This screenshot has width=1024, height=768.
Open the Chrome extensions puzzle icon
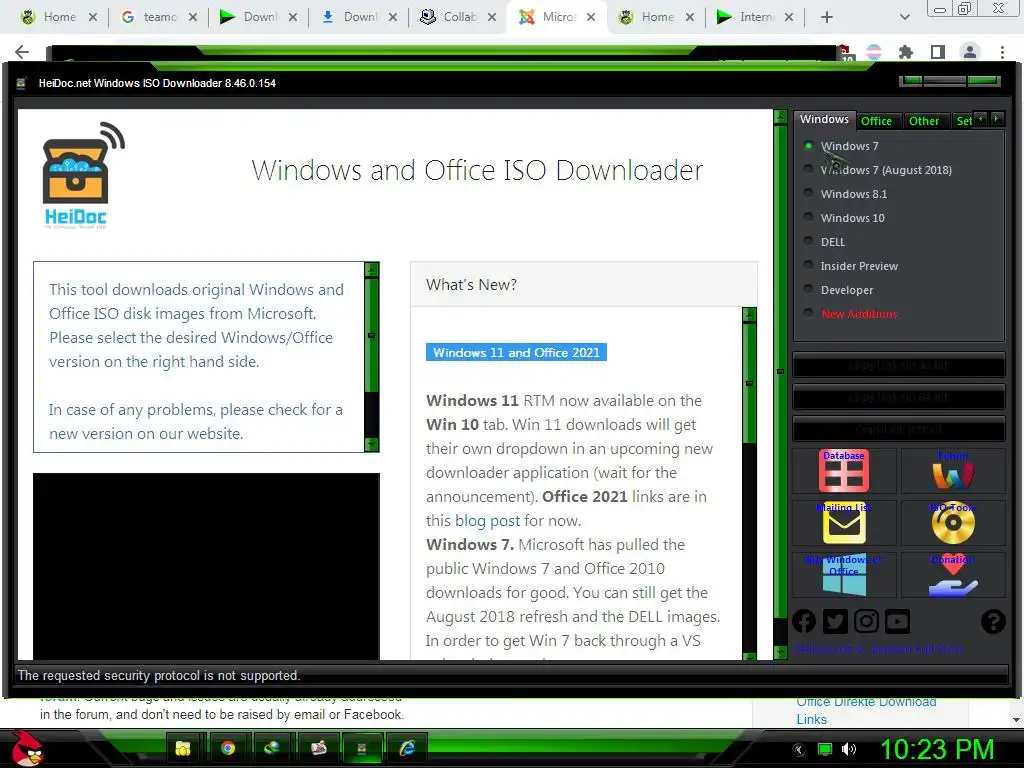tap(906, 52)
